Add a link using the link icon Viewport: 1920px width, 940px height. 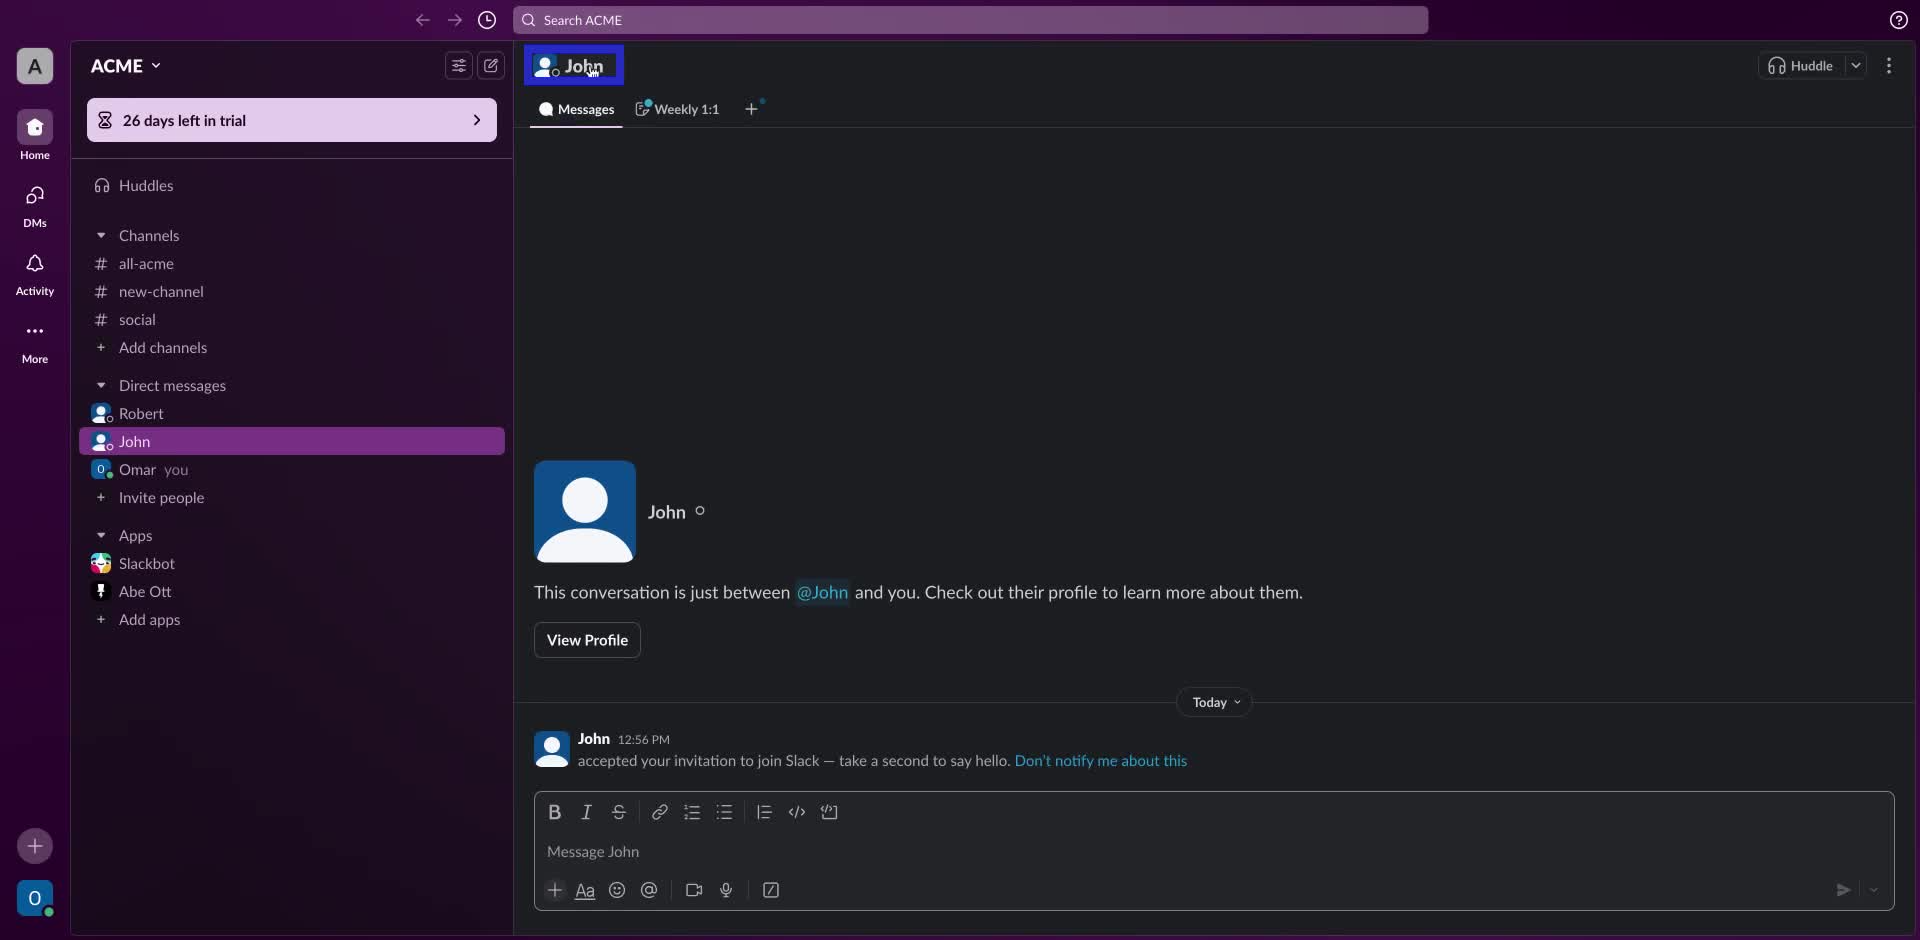click(659, 812)
